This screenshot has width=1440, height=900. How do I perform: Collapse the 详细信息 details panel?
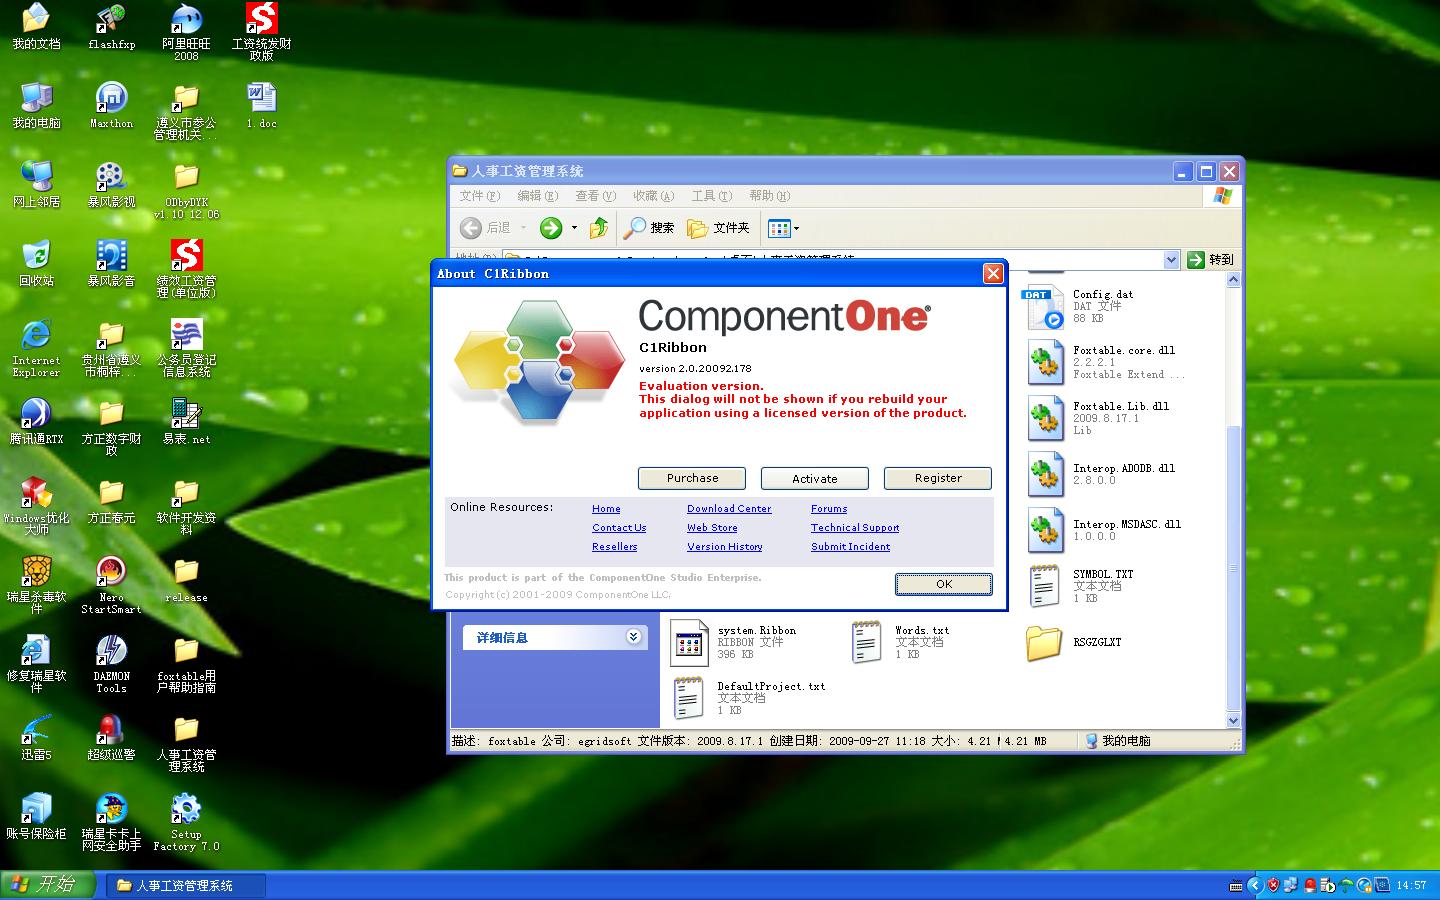click(x=634, y=637)
